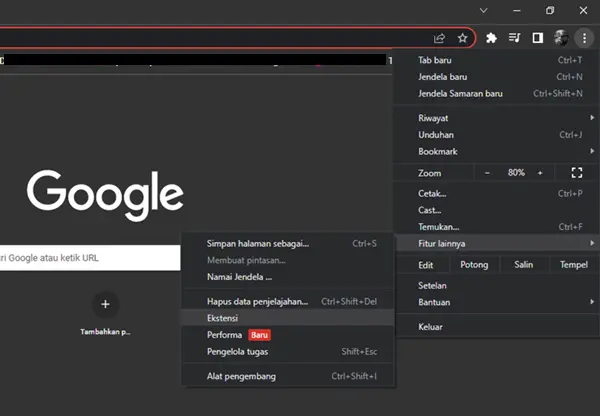Open Performa with Baru badge
Image resolution: width=600 pixels, height=416 pixels.
(288, 335)
